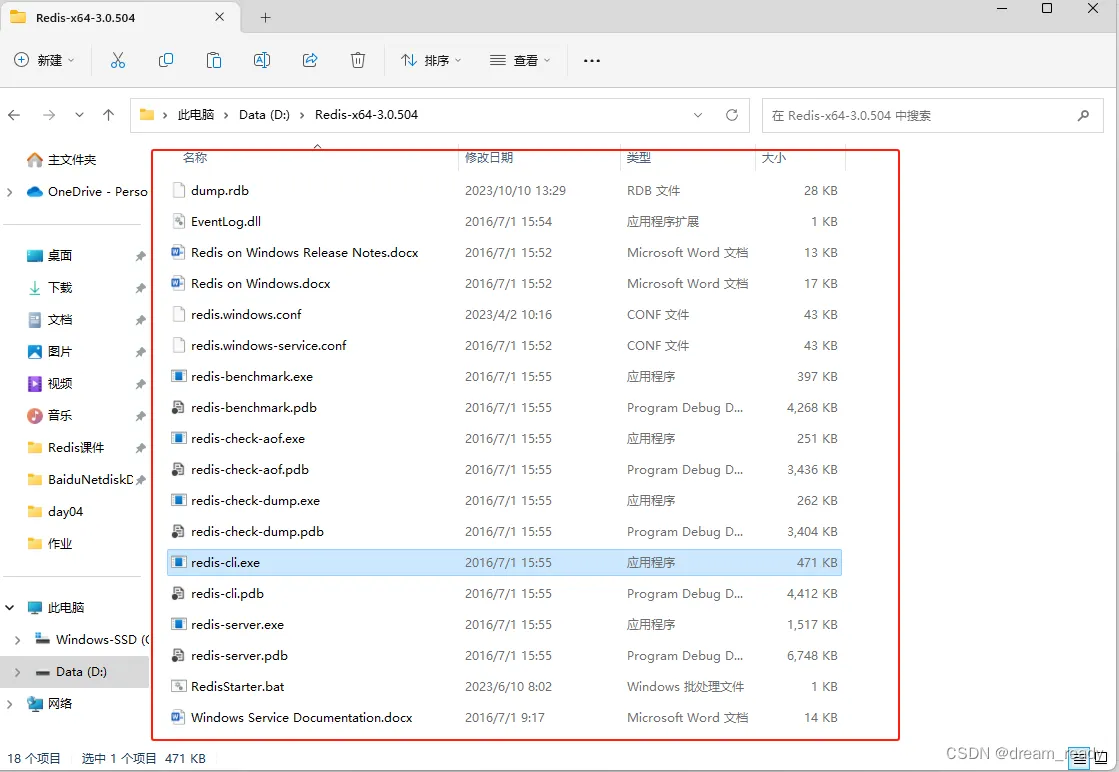
Task: Click the dump.rdb file icon
Action: pyautogui.click(x=179, y=191)
